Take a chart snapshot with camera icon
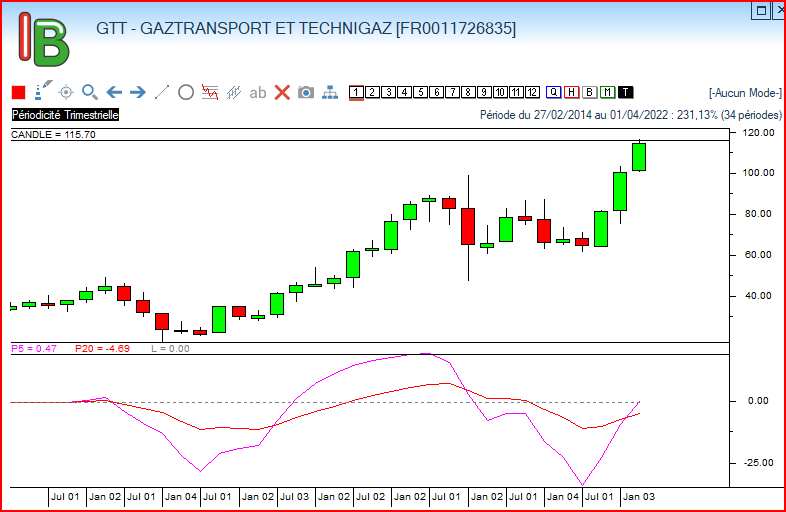 306,92
